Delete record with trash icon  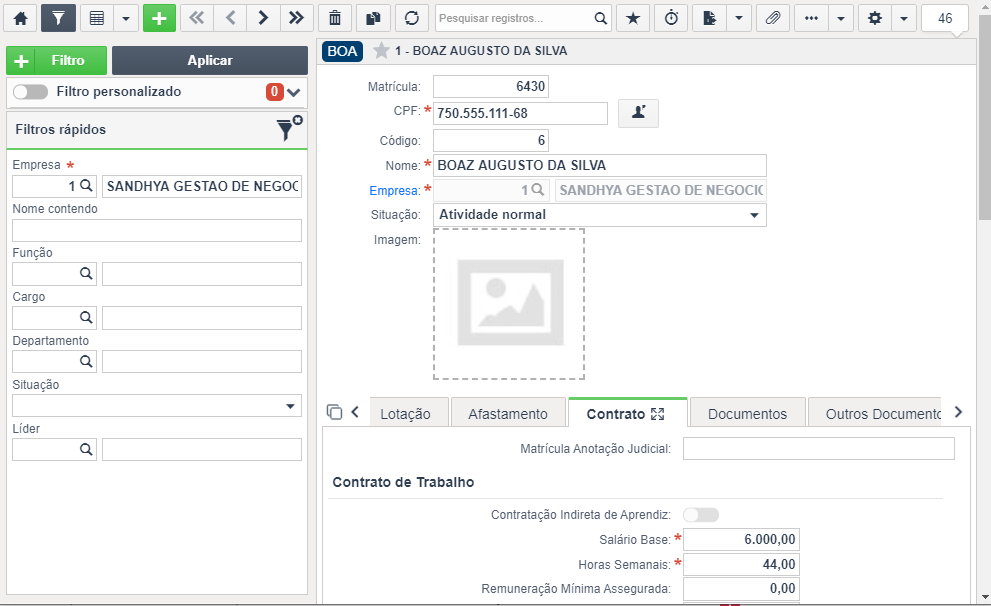(335, 18)
